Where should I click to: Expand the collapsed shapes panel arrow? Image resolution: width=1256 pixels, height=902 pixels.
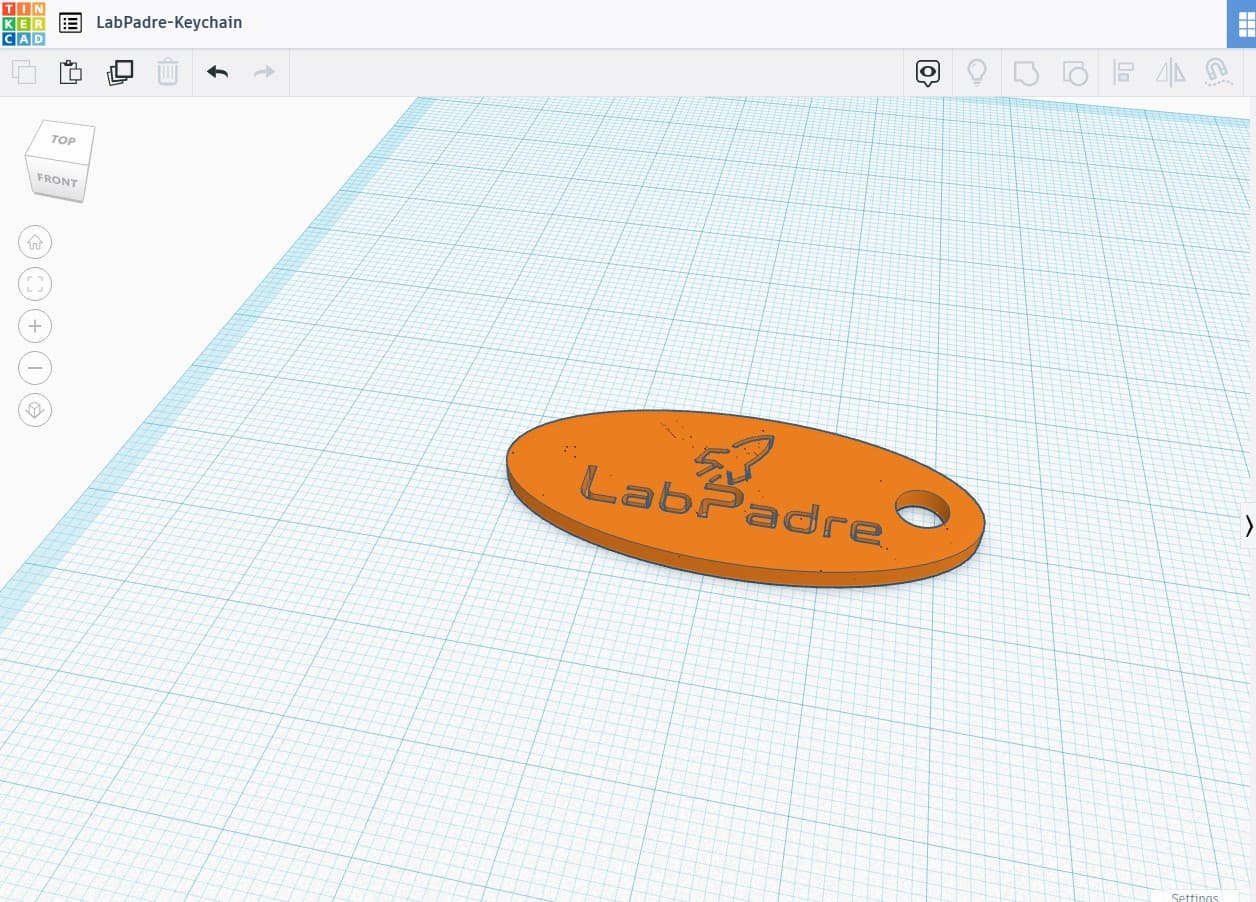coord(1249,526)
